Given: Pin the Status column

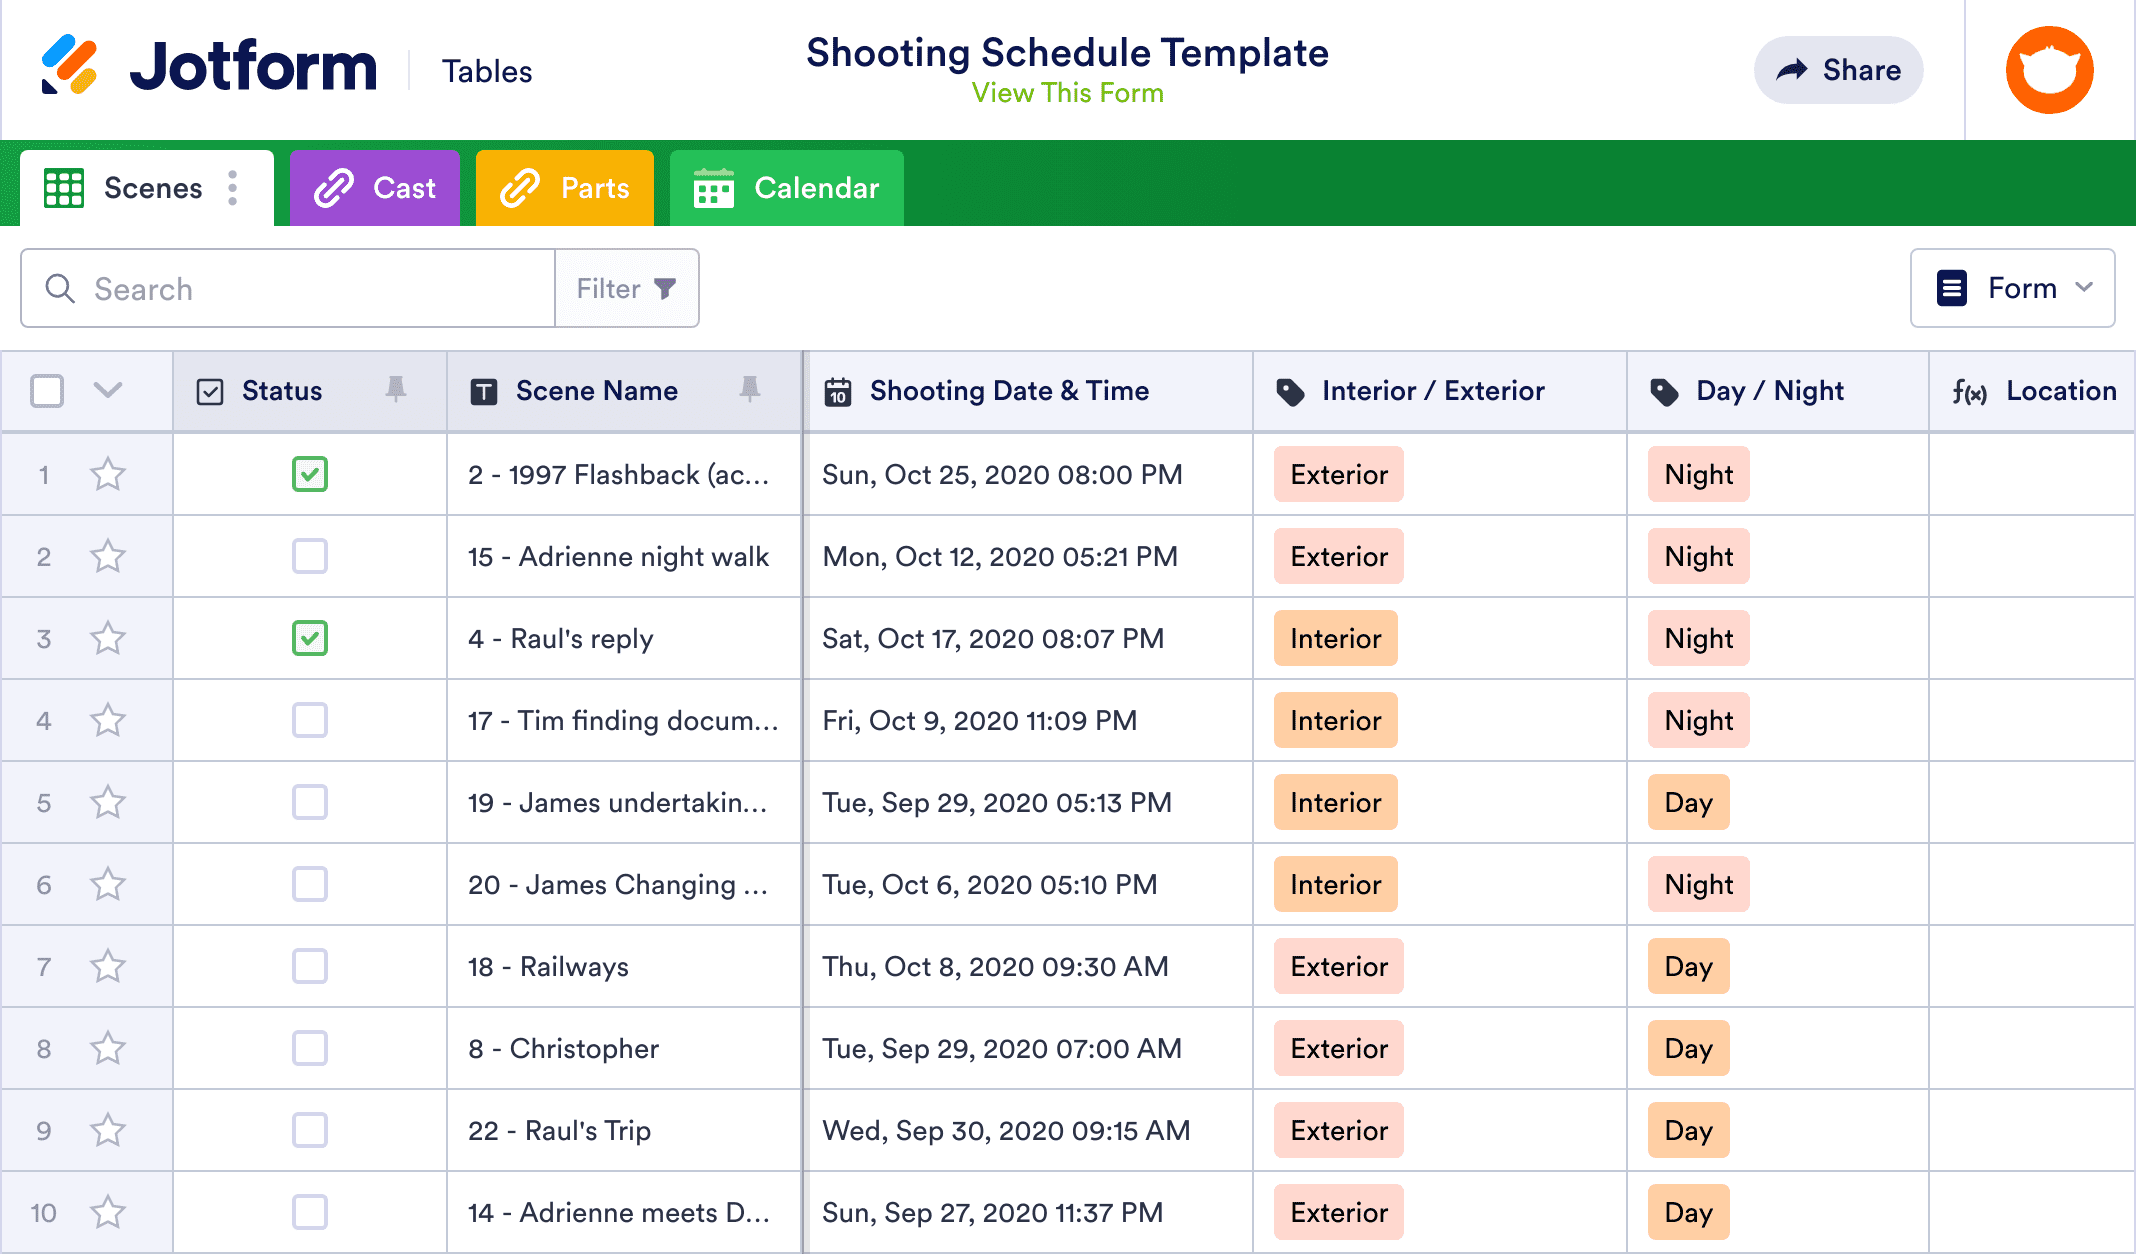Looking at the screenshot, I should (x=397, y=391).
